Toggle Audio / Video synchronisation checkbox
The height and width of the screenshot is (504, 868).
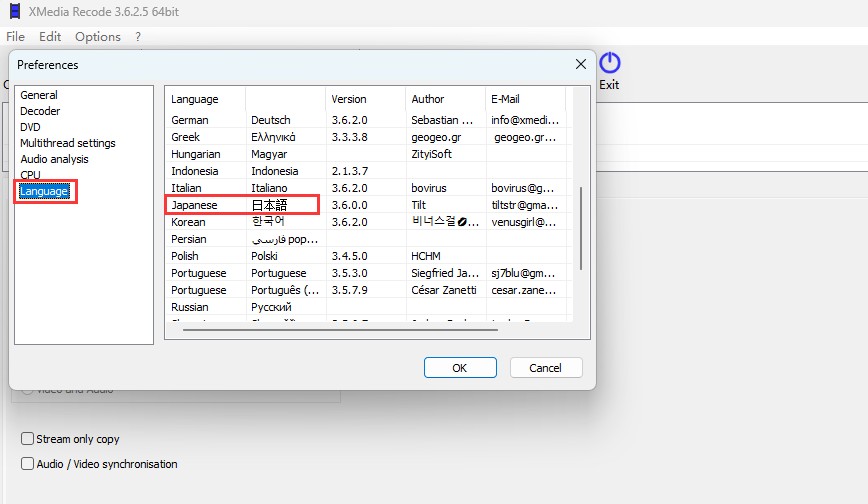[x=28, y=464]
